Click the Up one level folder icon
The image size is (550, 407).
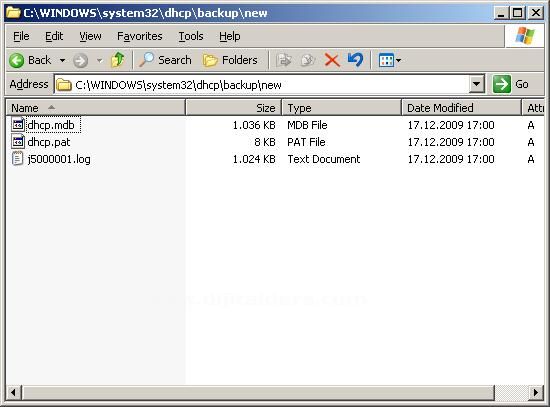[118, 60]
